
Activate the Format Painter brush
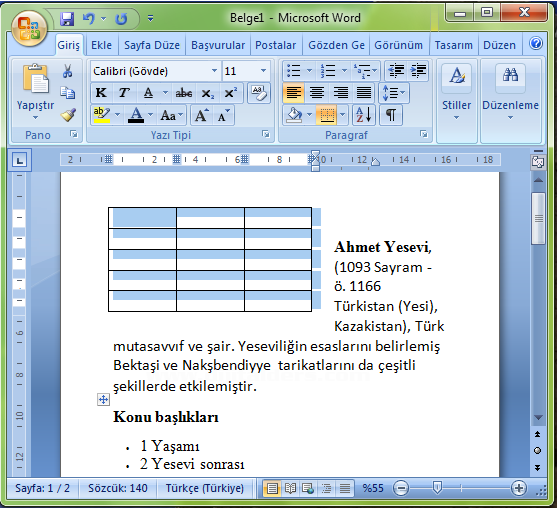pos(67,114)
